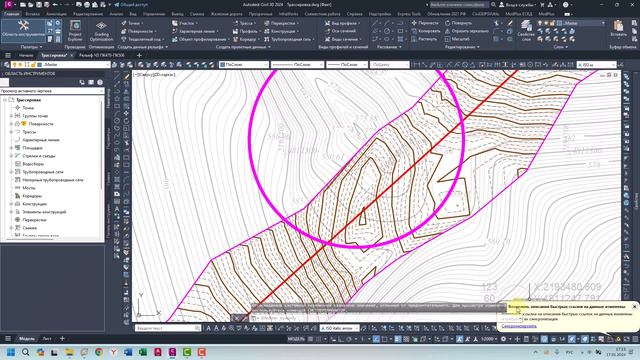The image size is (640, 360).
Task: Select Коридоры in the Toolspace tree
Action: (x=32, y=196)
